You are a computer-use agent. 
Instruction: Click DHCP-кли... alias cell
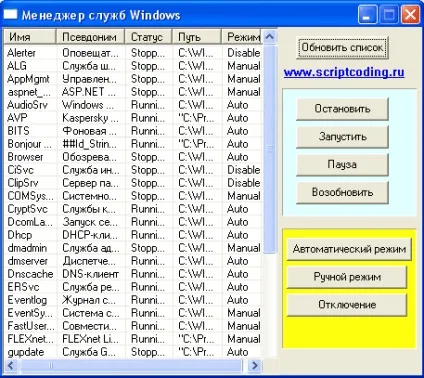[90, 235]
